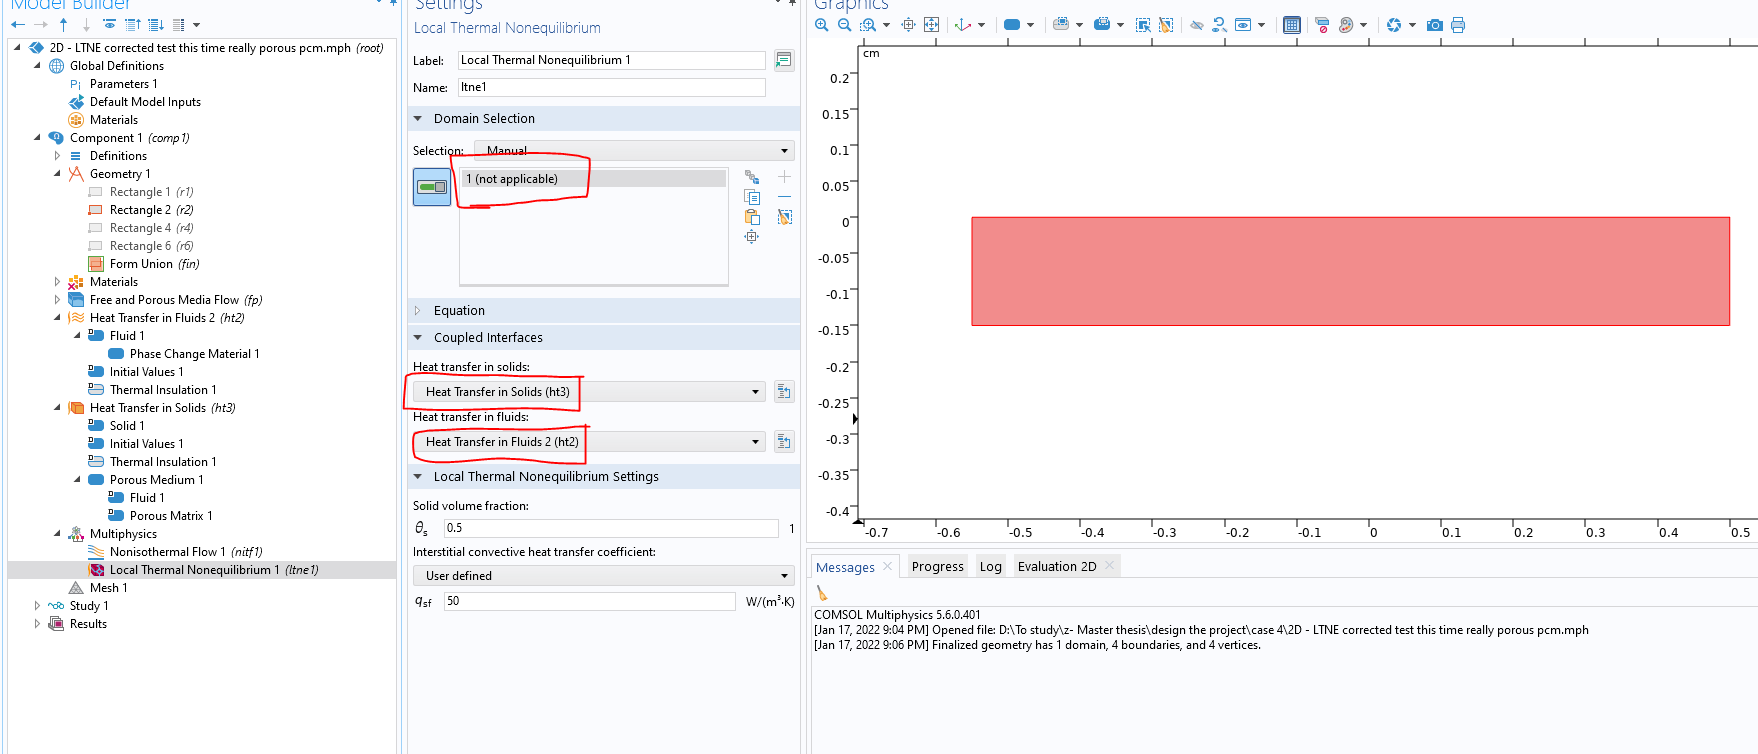Open the Log tab
This screenshot has width=1758, height=754.
[990, 567]
